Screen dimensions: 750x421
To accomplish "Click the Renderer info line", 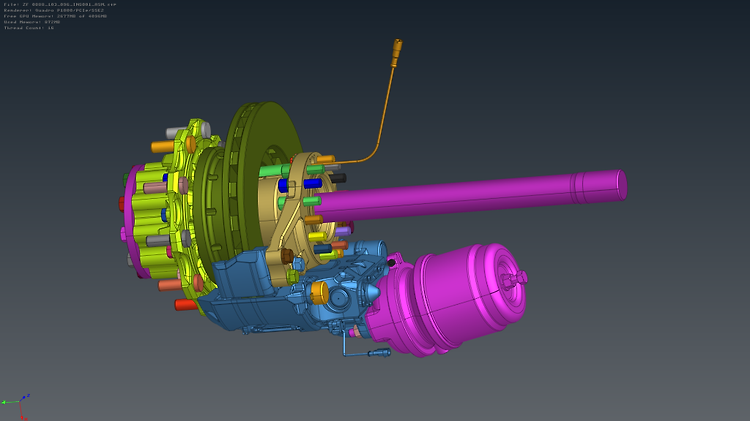I will [54, 10].
